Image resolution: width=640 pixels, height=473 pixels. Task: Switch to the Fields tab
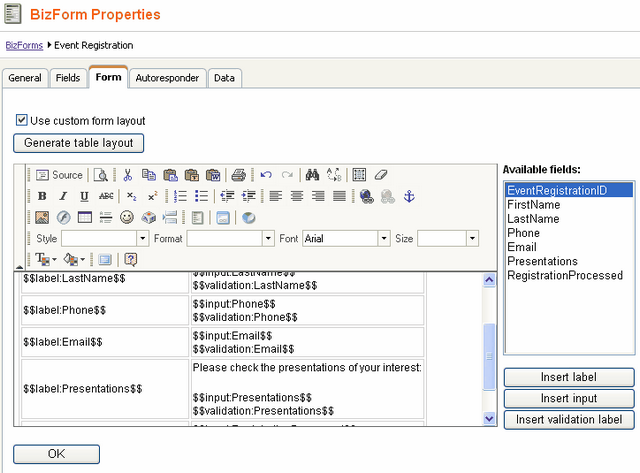(x=68, y=78)
